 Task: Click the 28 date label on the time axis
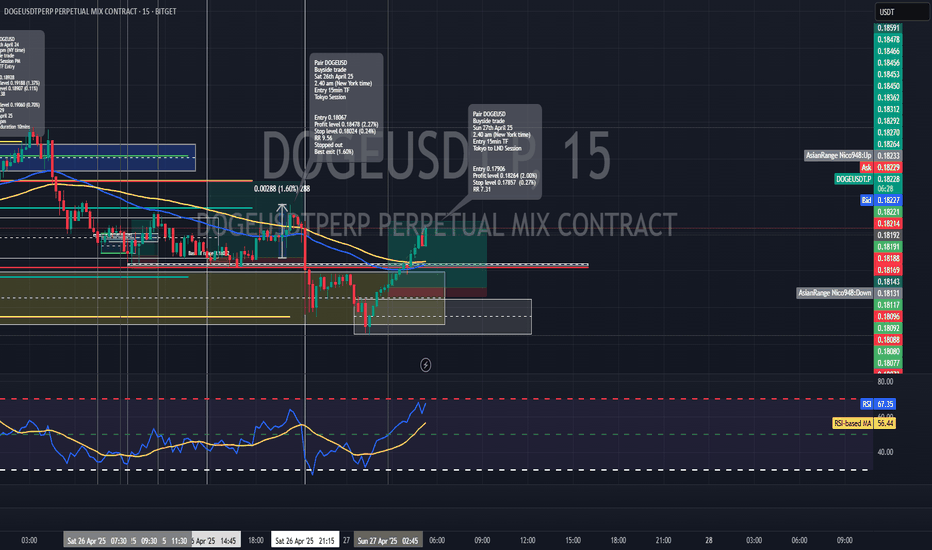coord(709,540)
